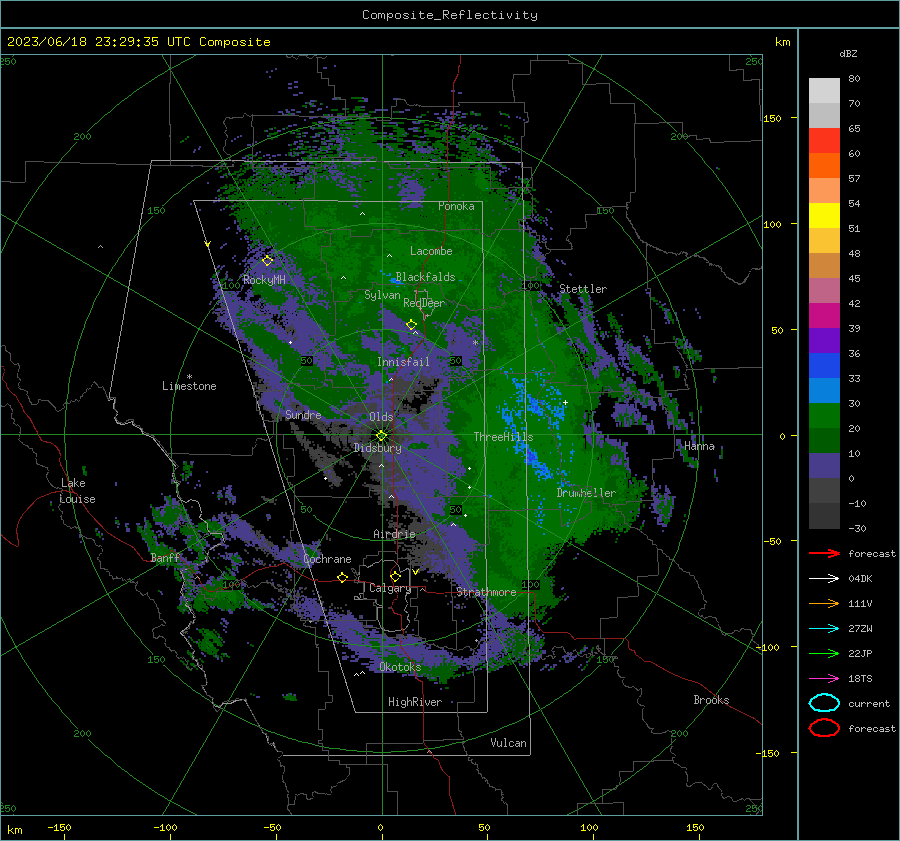Select the 65 dBZ red color swatch
This screenshot has width=900, height=841.
coord(824,140)
